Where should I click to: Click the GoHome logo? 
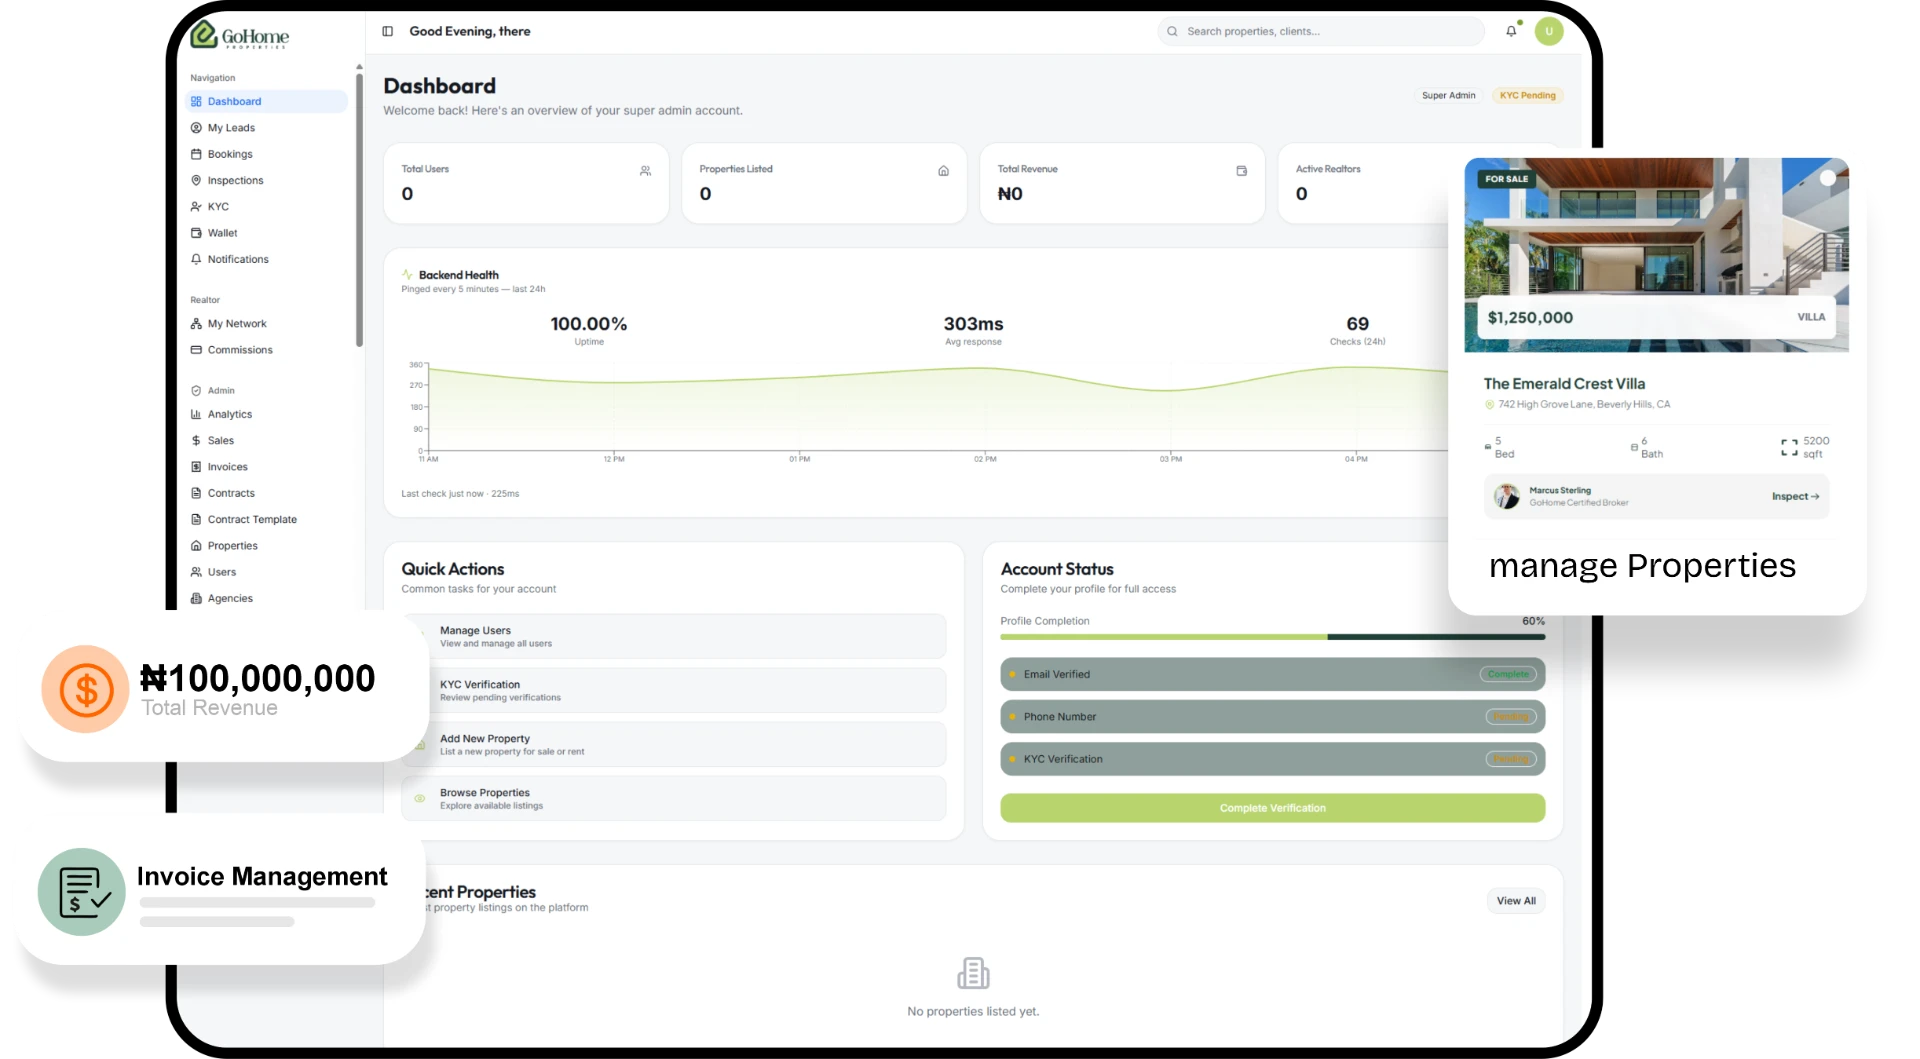click(x=240, y=35)
